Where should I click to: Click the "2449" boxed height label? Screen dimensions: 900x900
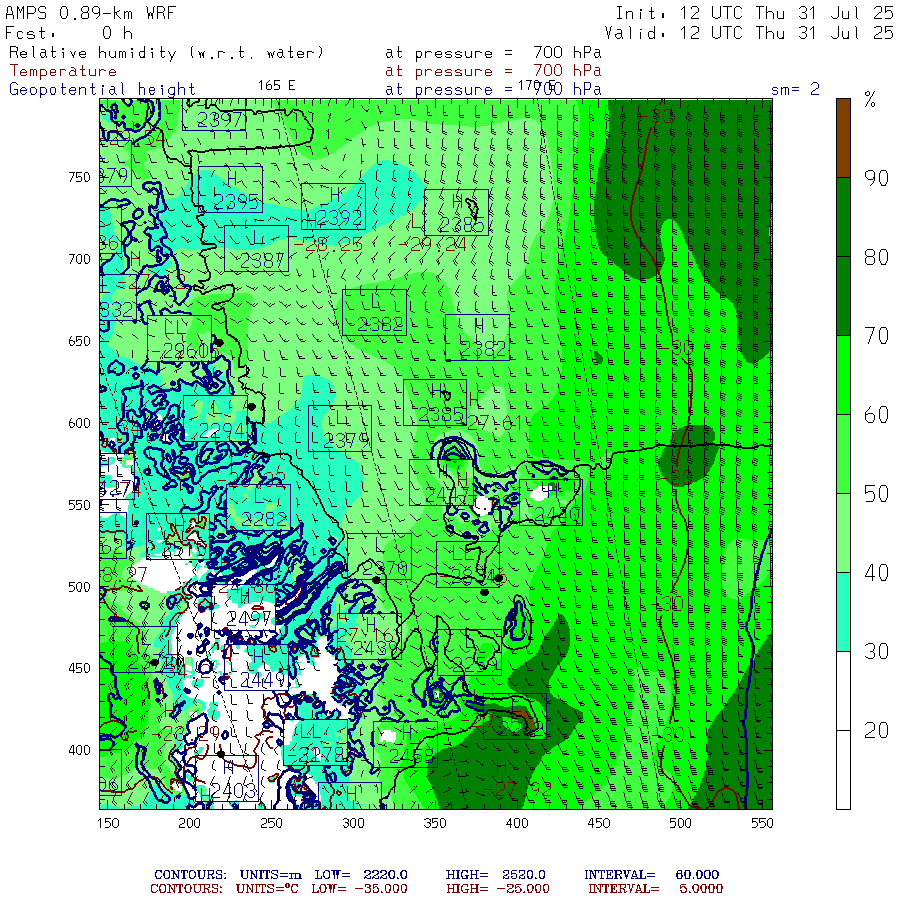(256, 667)
